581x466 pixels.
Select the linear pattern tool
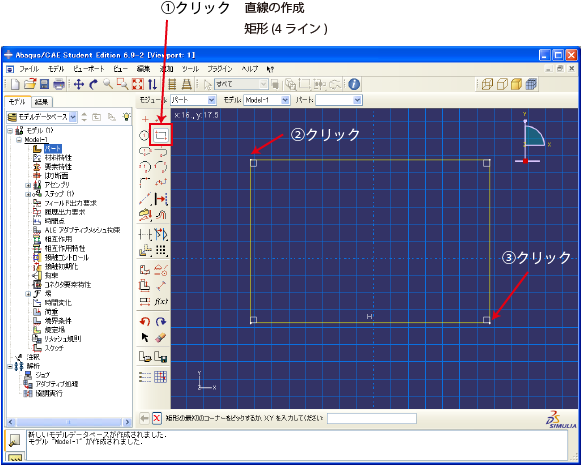click(161, 251)
